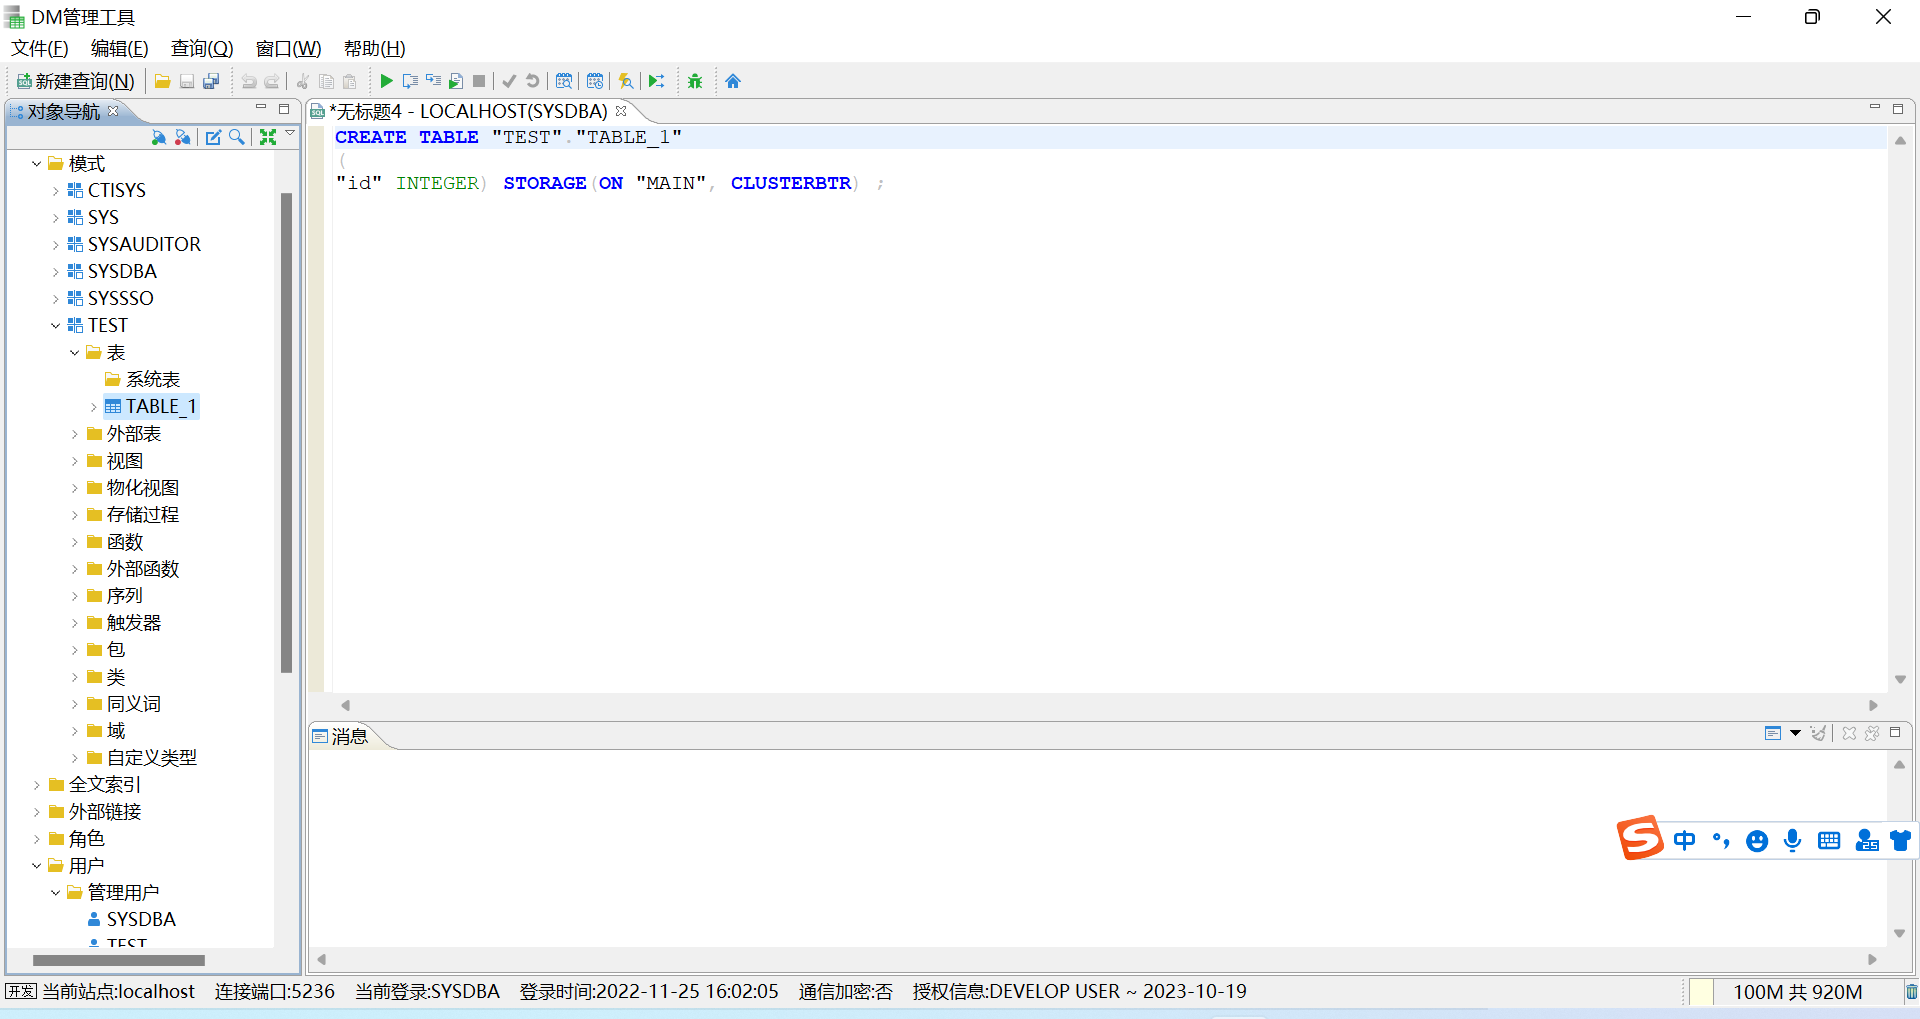This screenshot has height=1019, width=1920.
Task: Click the redo arrow toolbar icon
Action: pyautogui.click(x=272, y=81)
